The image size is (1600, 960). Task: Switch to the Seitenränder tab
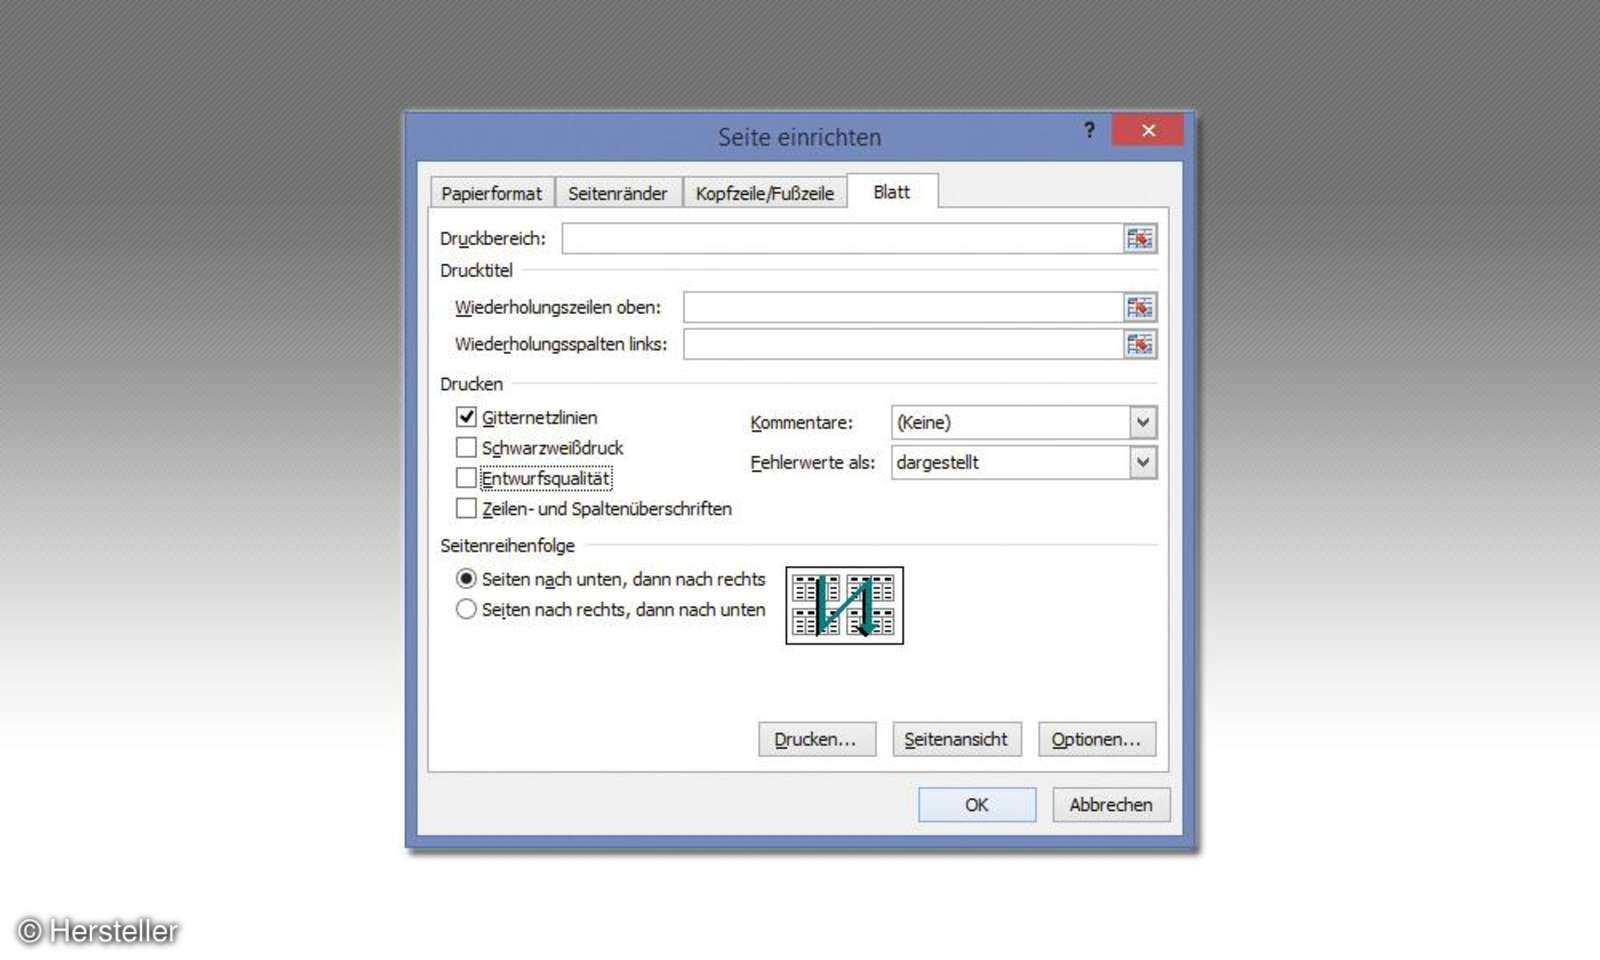coord(619,192)
